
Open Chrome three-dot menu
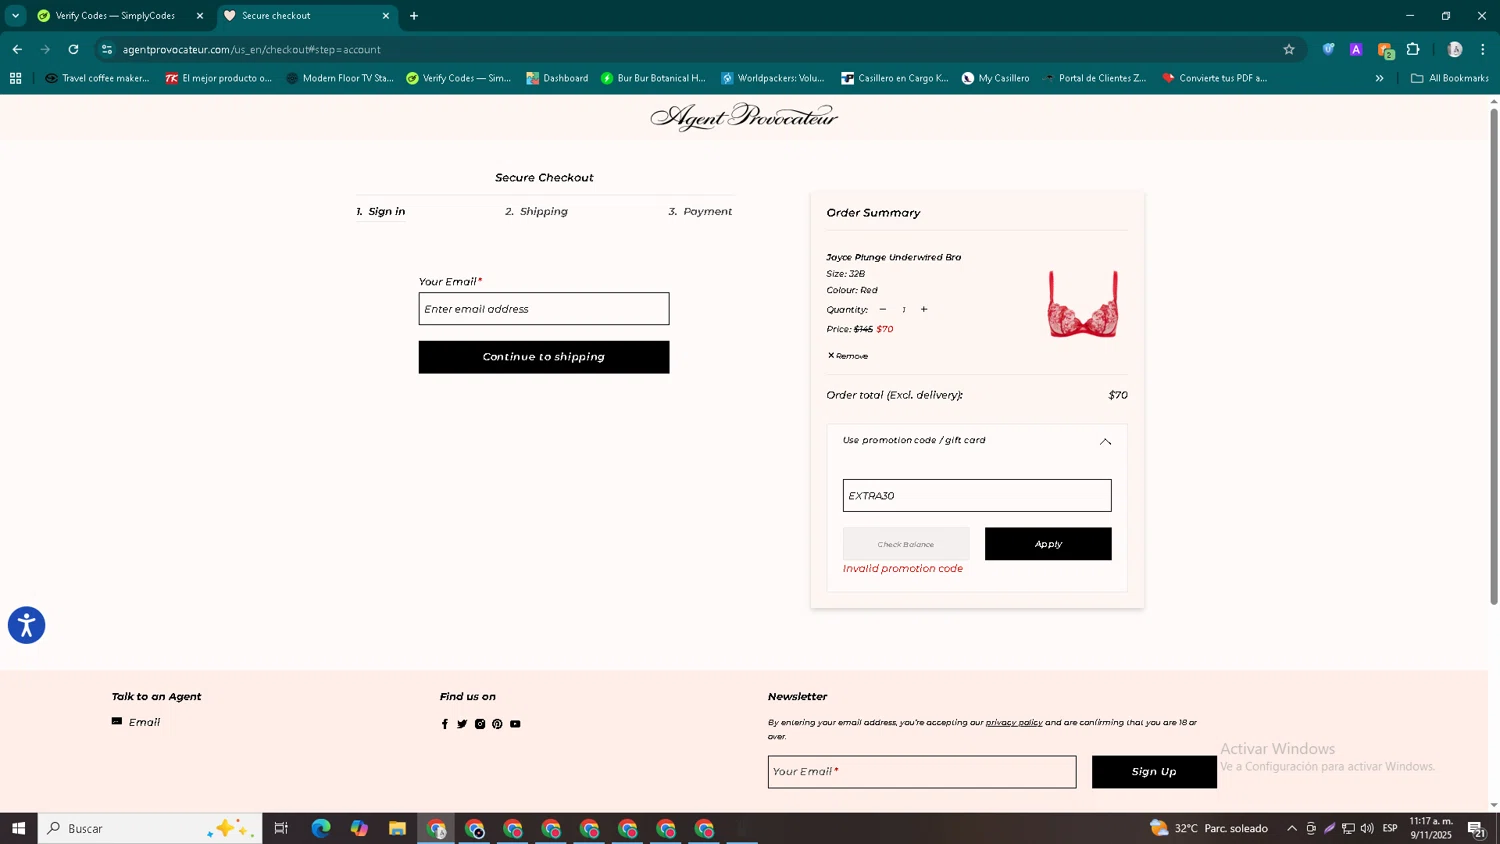(1483, 49)
